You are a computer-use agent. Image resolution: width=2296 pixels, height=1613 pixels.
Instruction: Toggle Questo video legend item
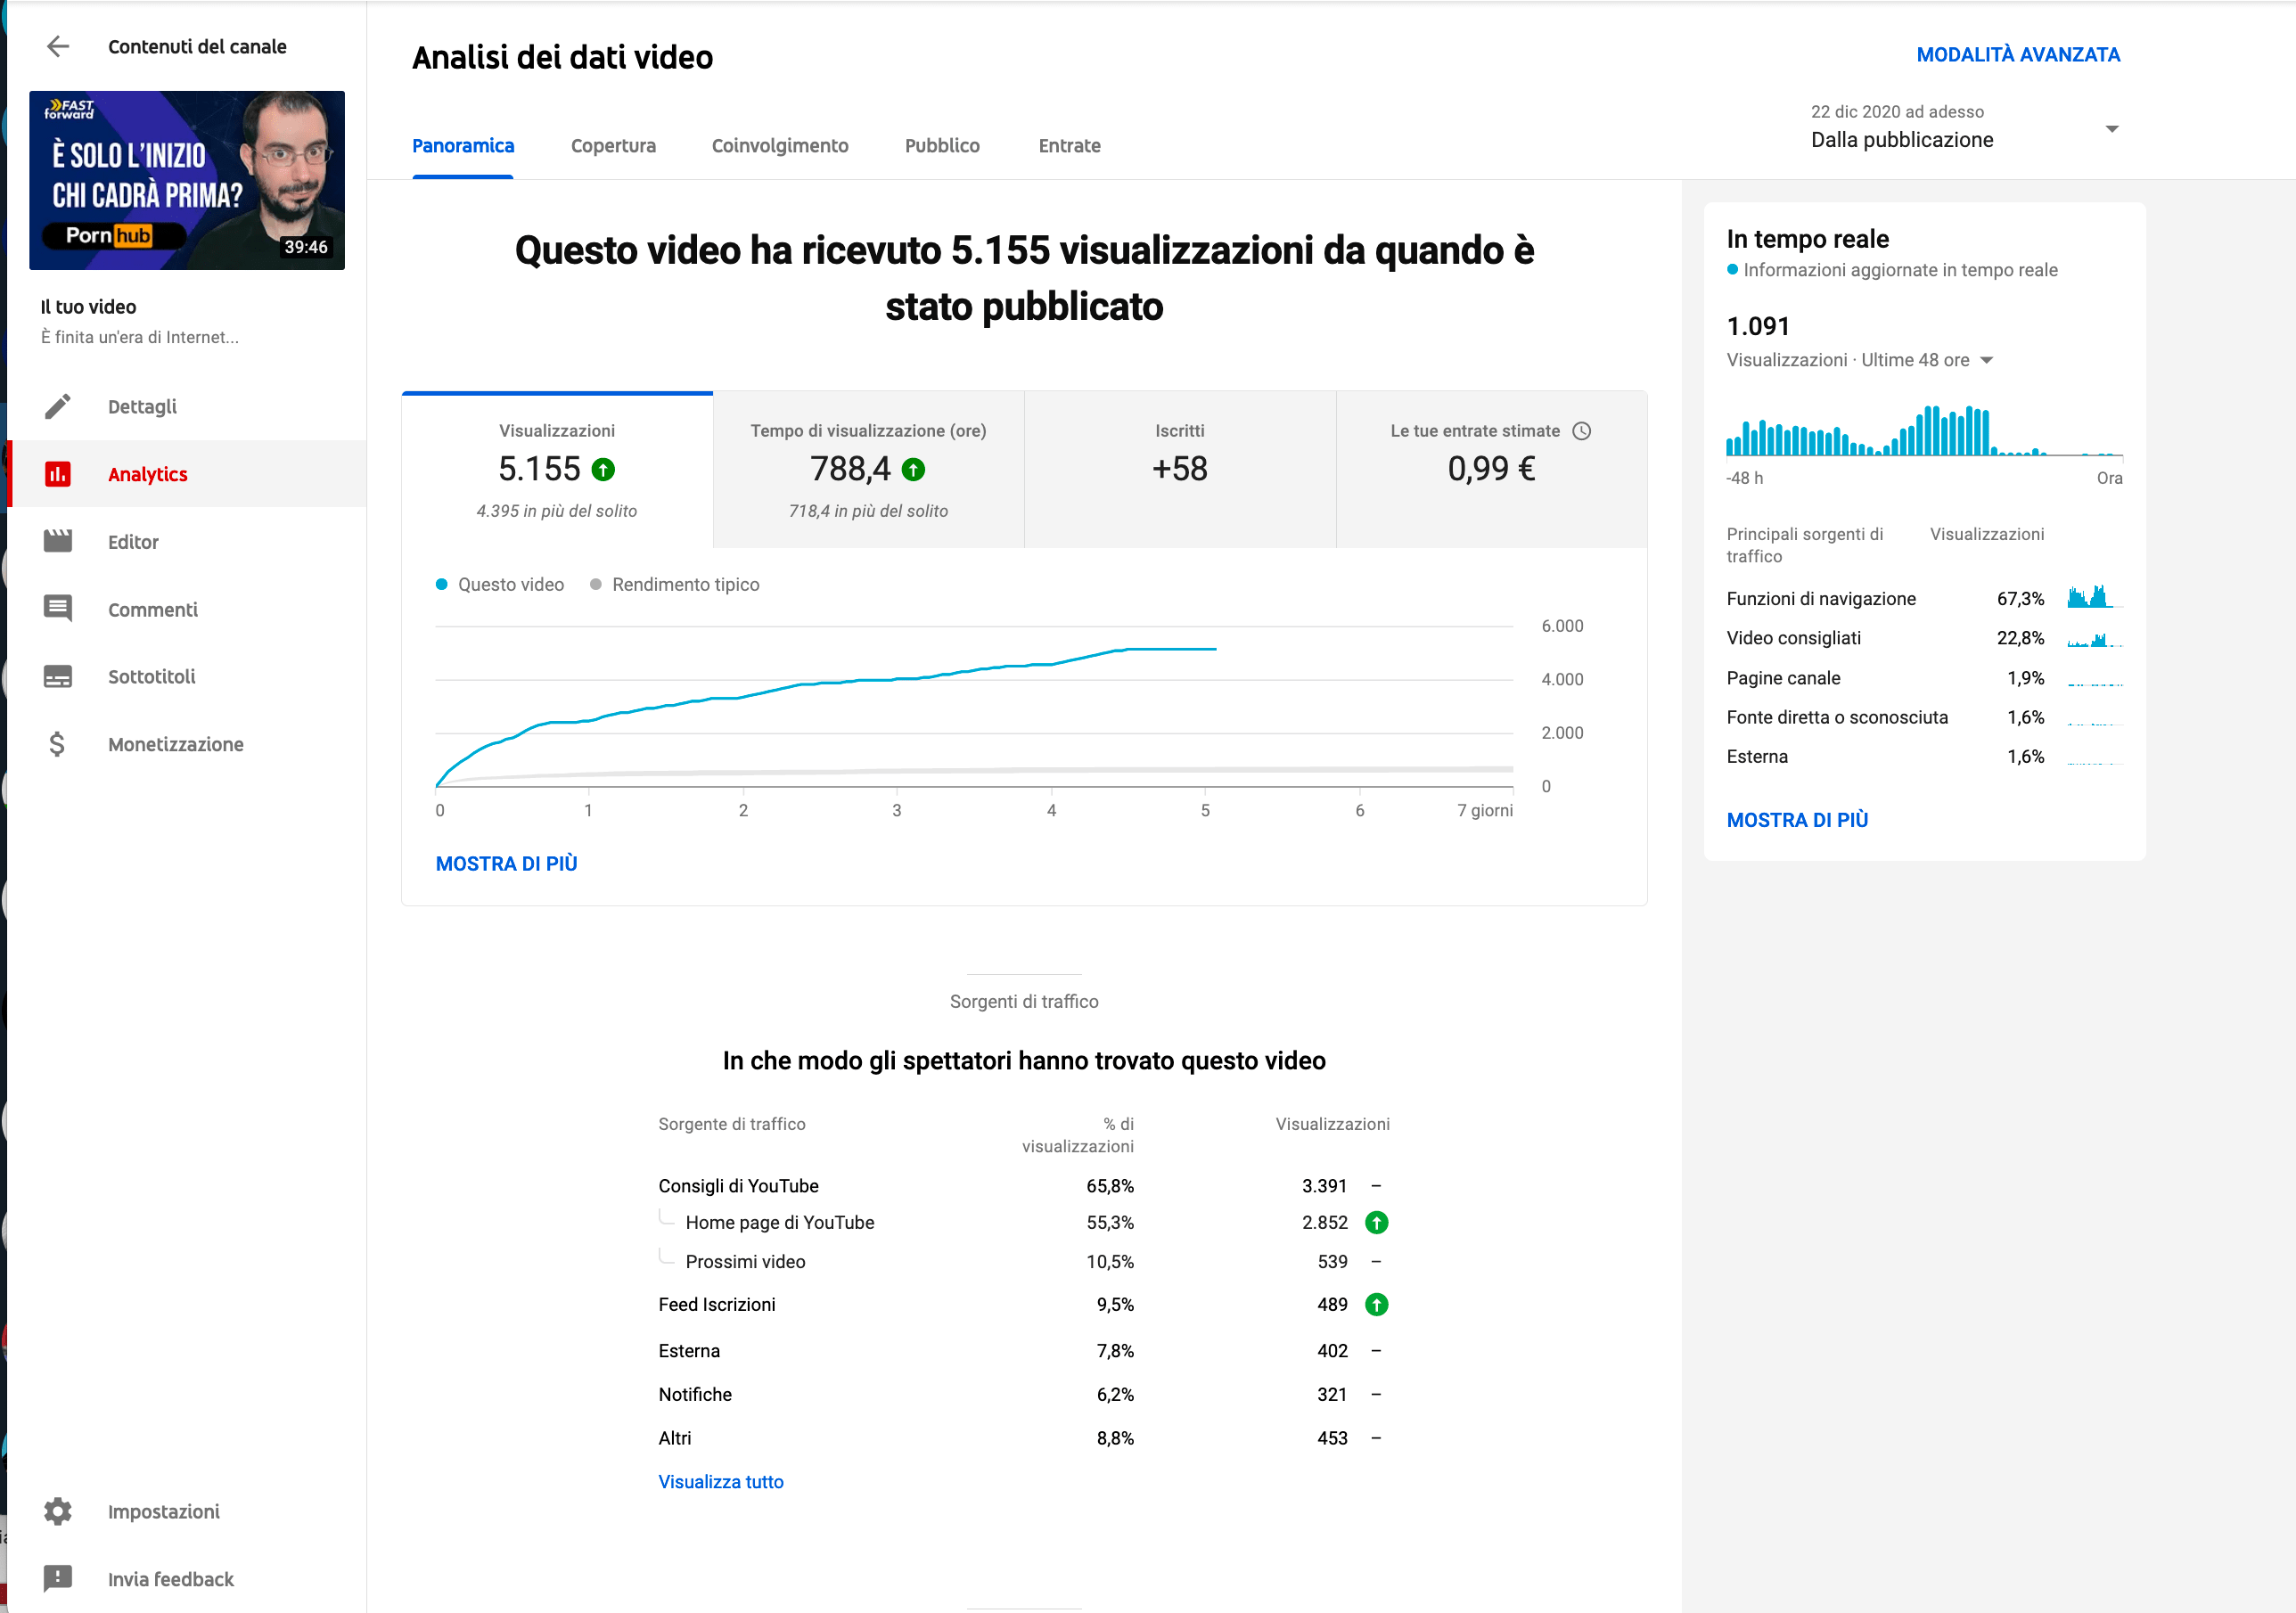[x=500, y=584]
